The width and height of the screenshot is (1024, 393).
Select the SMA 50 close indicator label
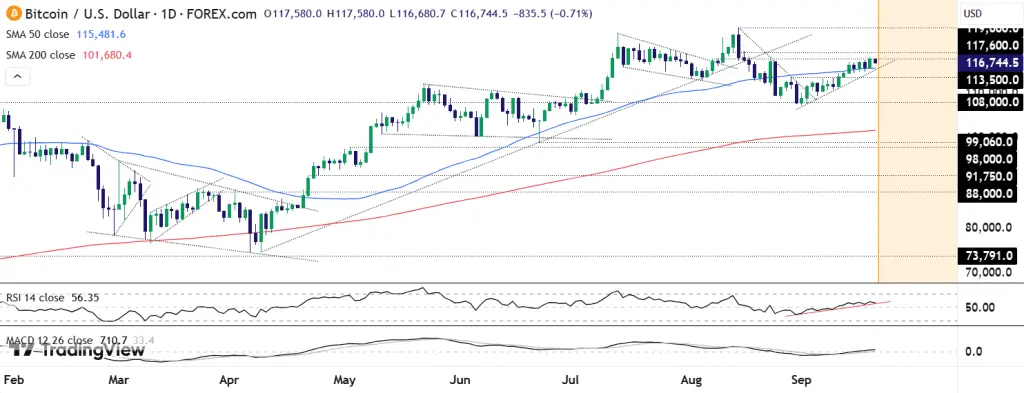(x=37, y=35)
